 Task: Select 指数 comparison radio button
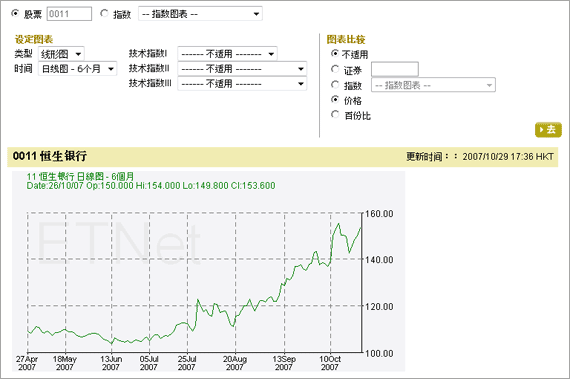click(x=335, y=85)
